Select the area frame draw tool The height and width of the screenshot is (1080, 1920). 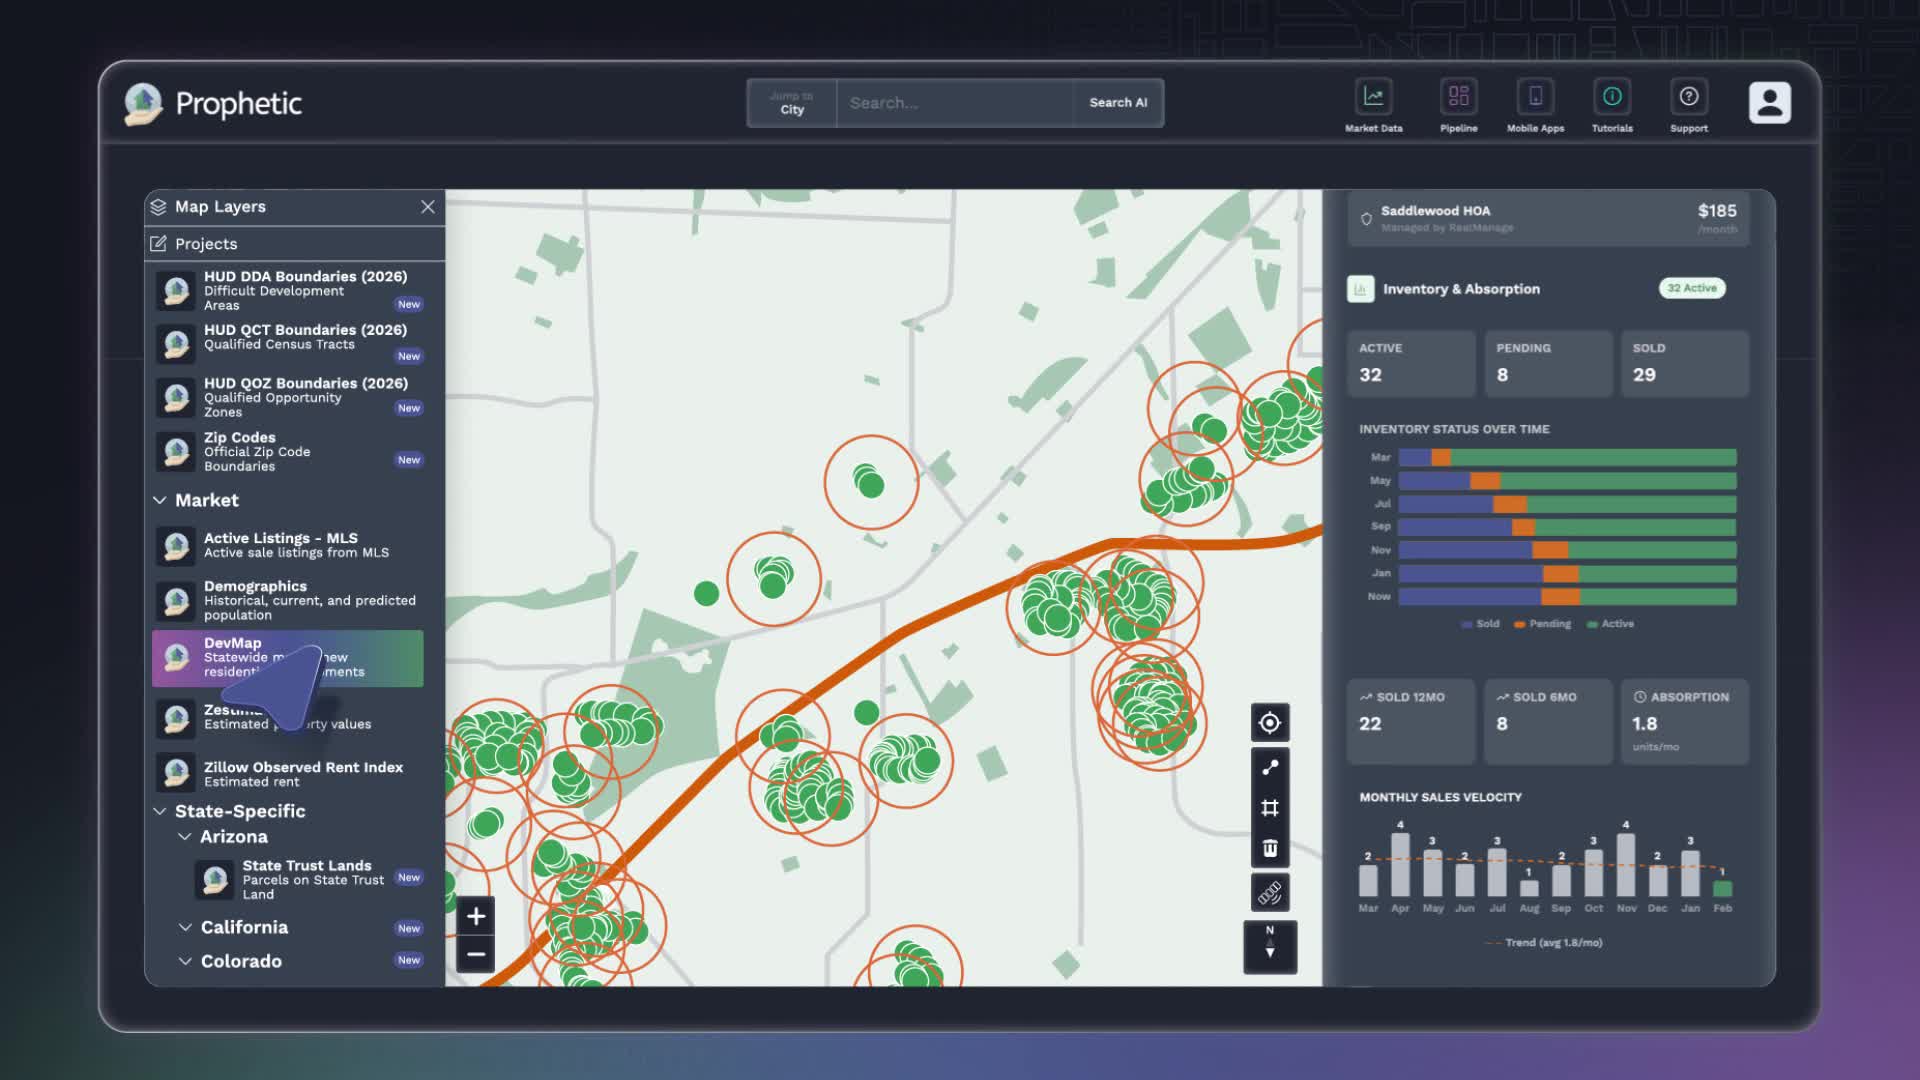1269,808
